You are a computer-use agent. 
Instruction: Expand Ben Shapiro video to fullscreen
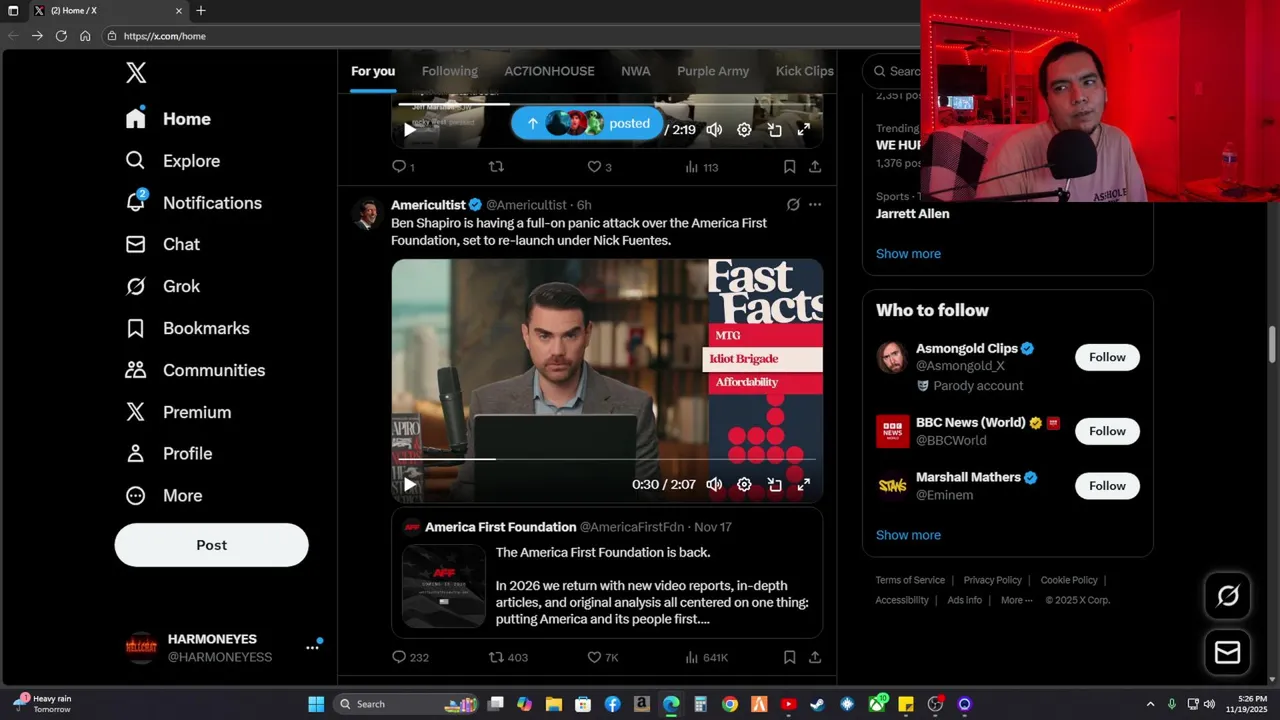pyautogui.click(x=803, y=484)
